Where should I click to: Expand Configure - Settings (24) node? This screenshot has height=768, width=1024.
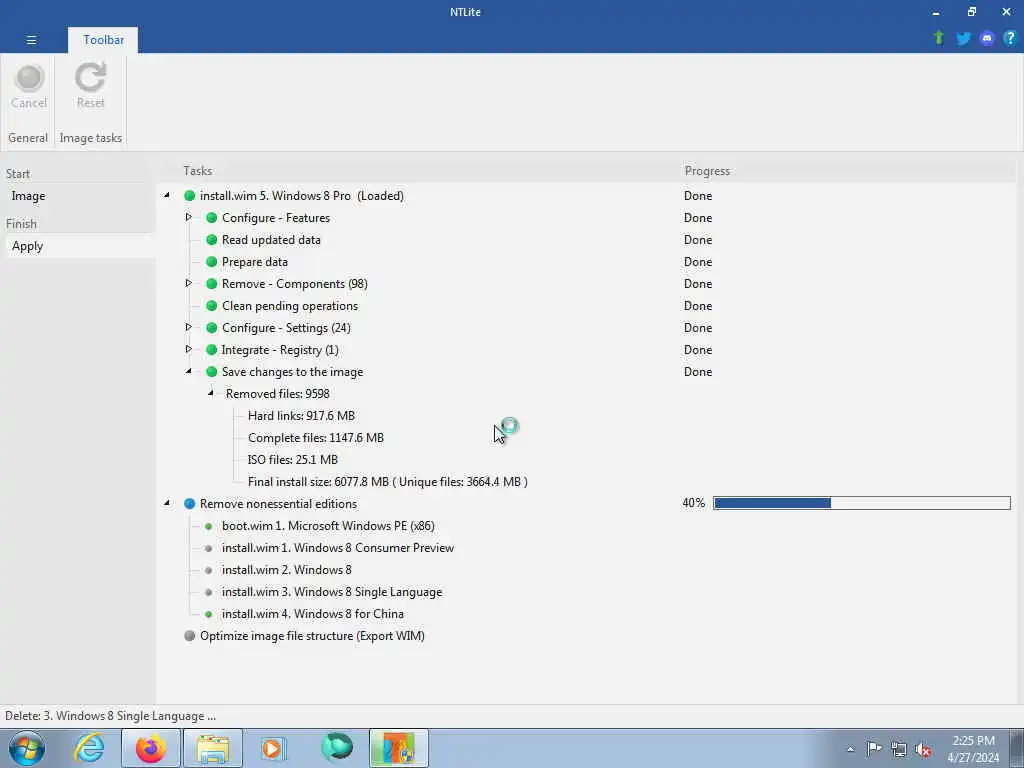tap(188, 327)
